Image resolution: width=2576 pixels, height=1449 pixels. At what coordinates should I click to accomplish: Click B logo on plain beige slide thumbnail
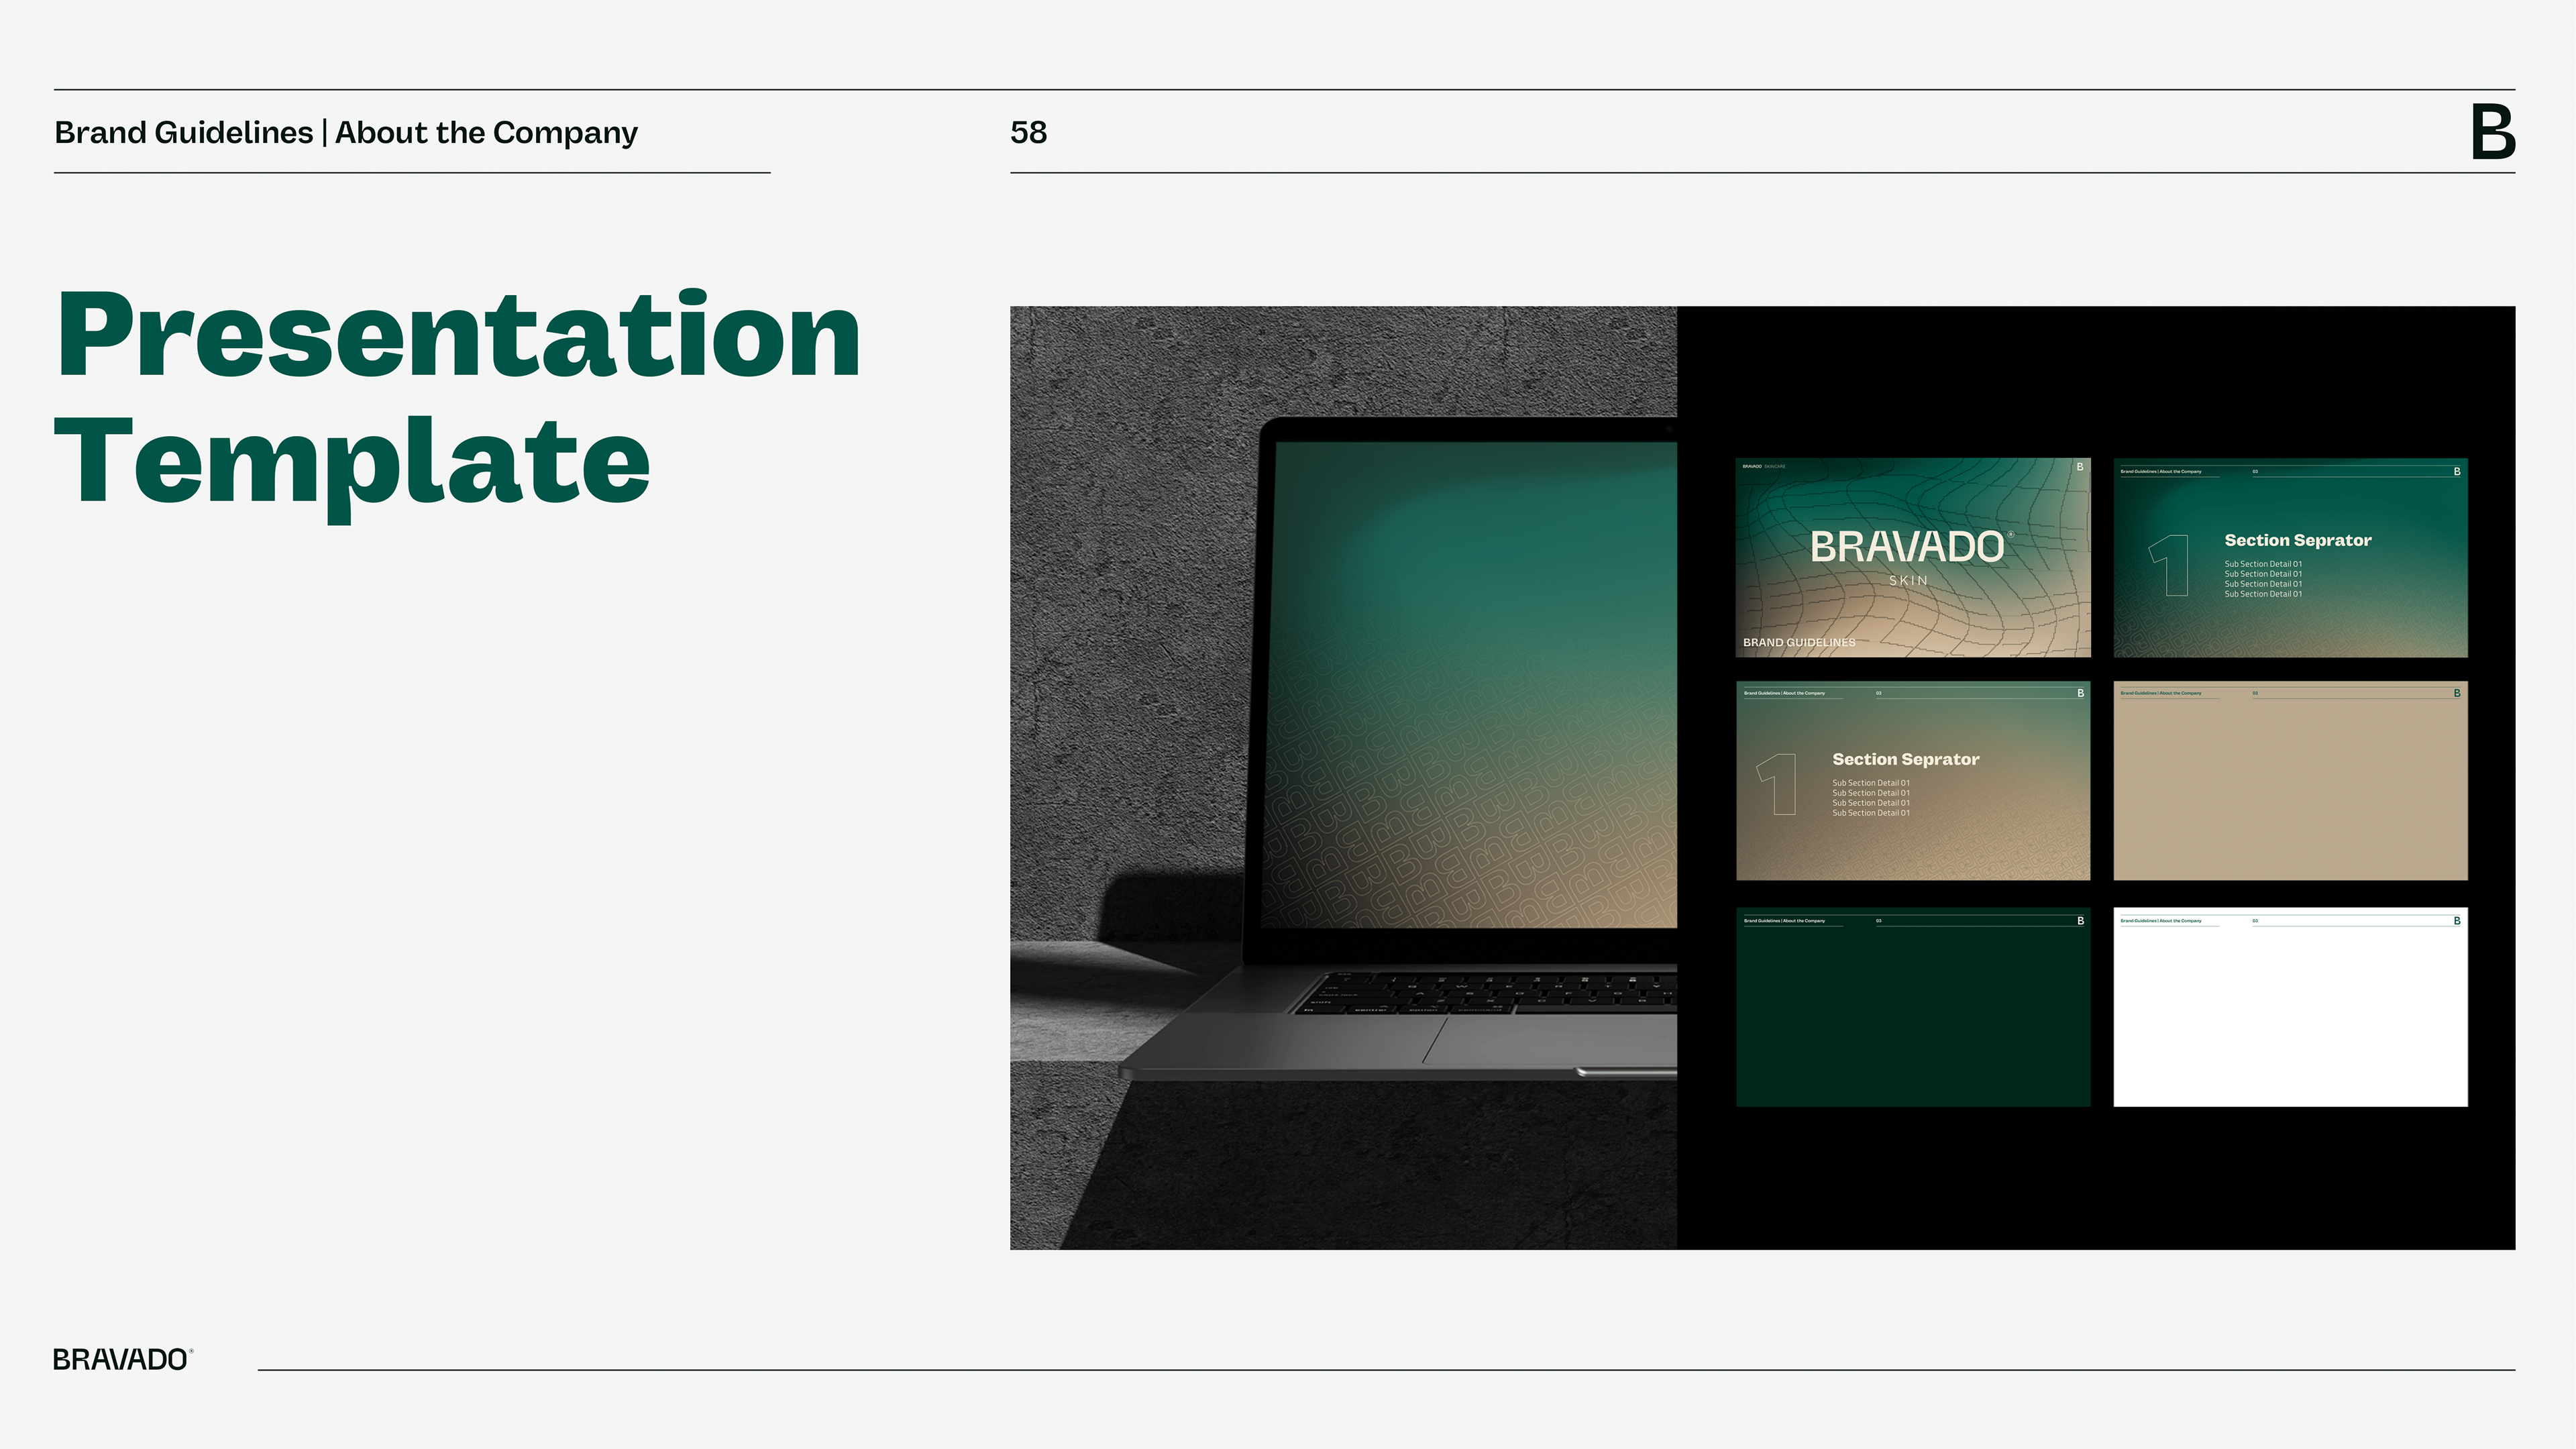(2457, 693)
